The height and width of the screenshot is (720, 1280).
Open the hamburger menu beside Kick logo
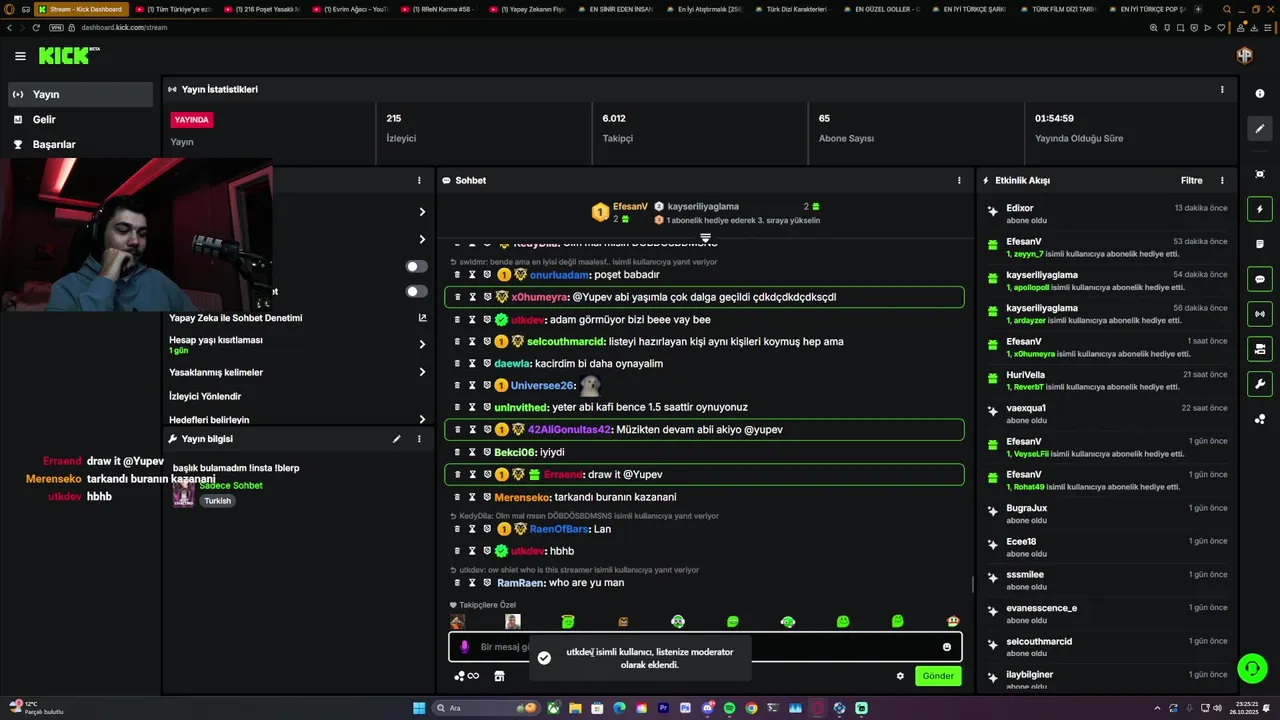coord(20,56)
